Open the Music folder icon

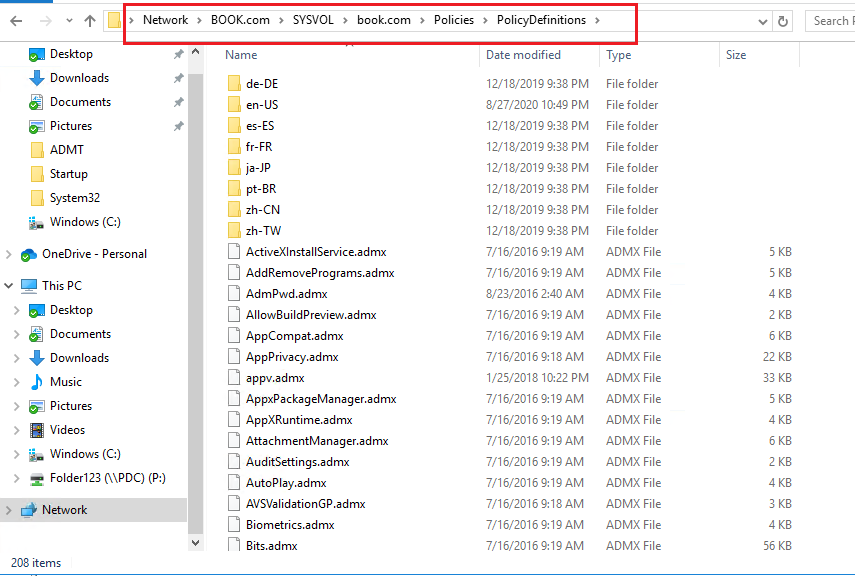point(37,382)
